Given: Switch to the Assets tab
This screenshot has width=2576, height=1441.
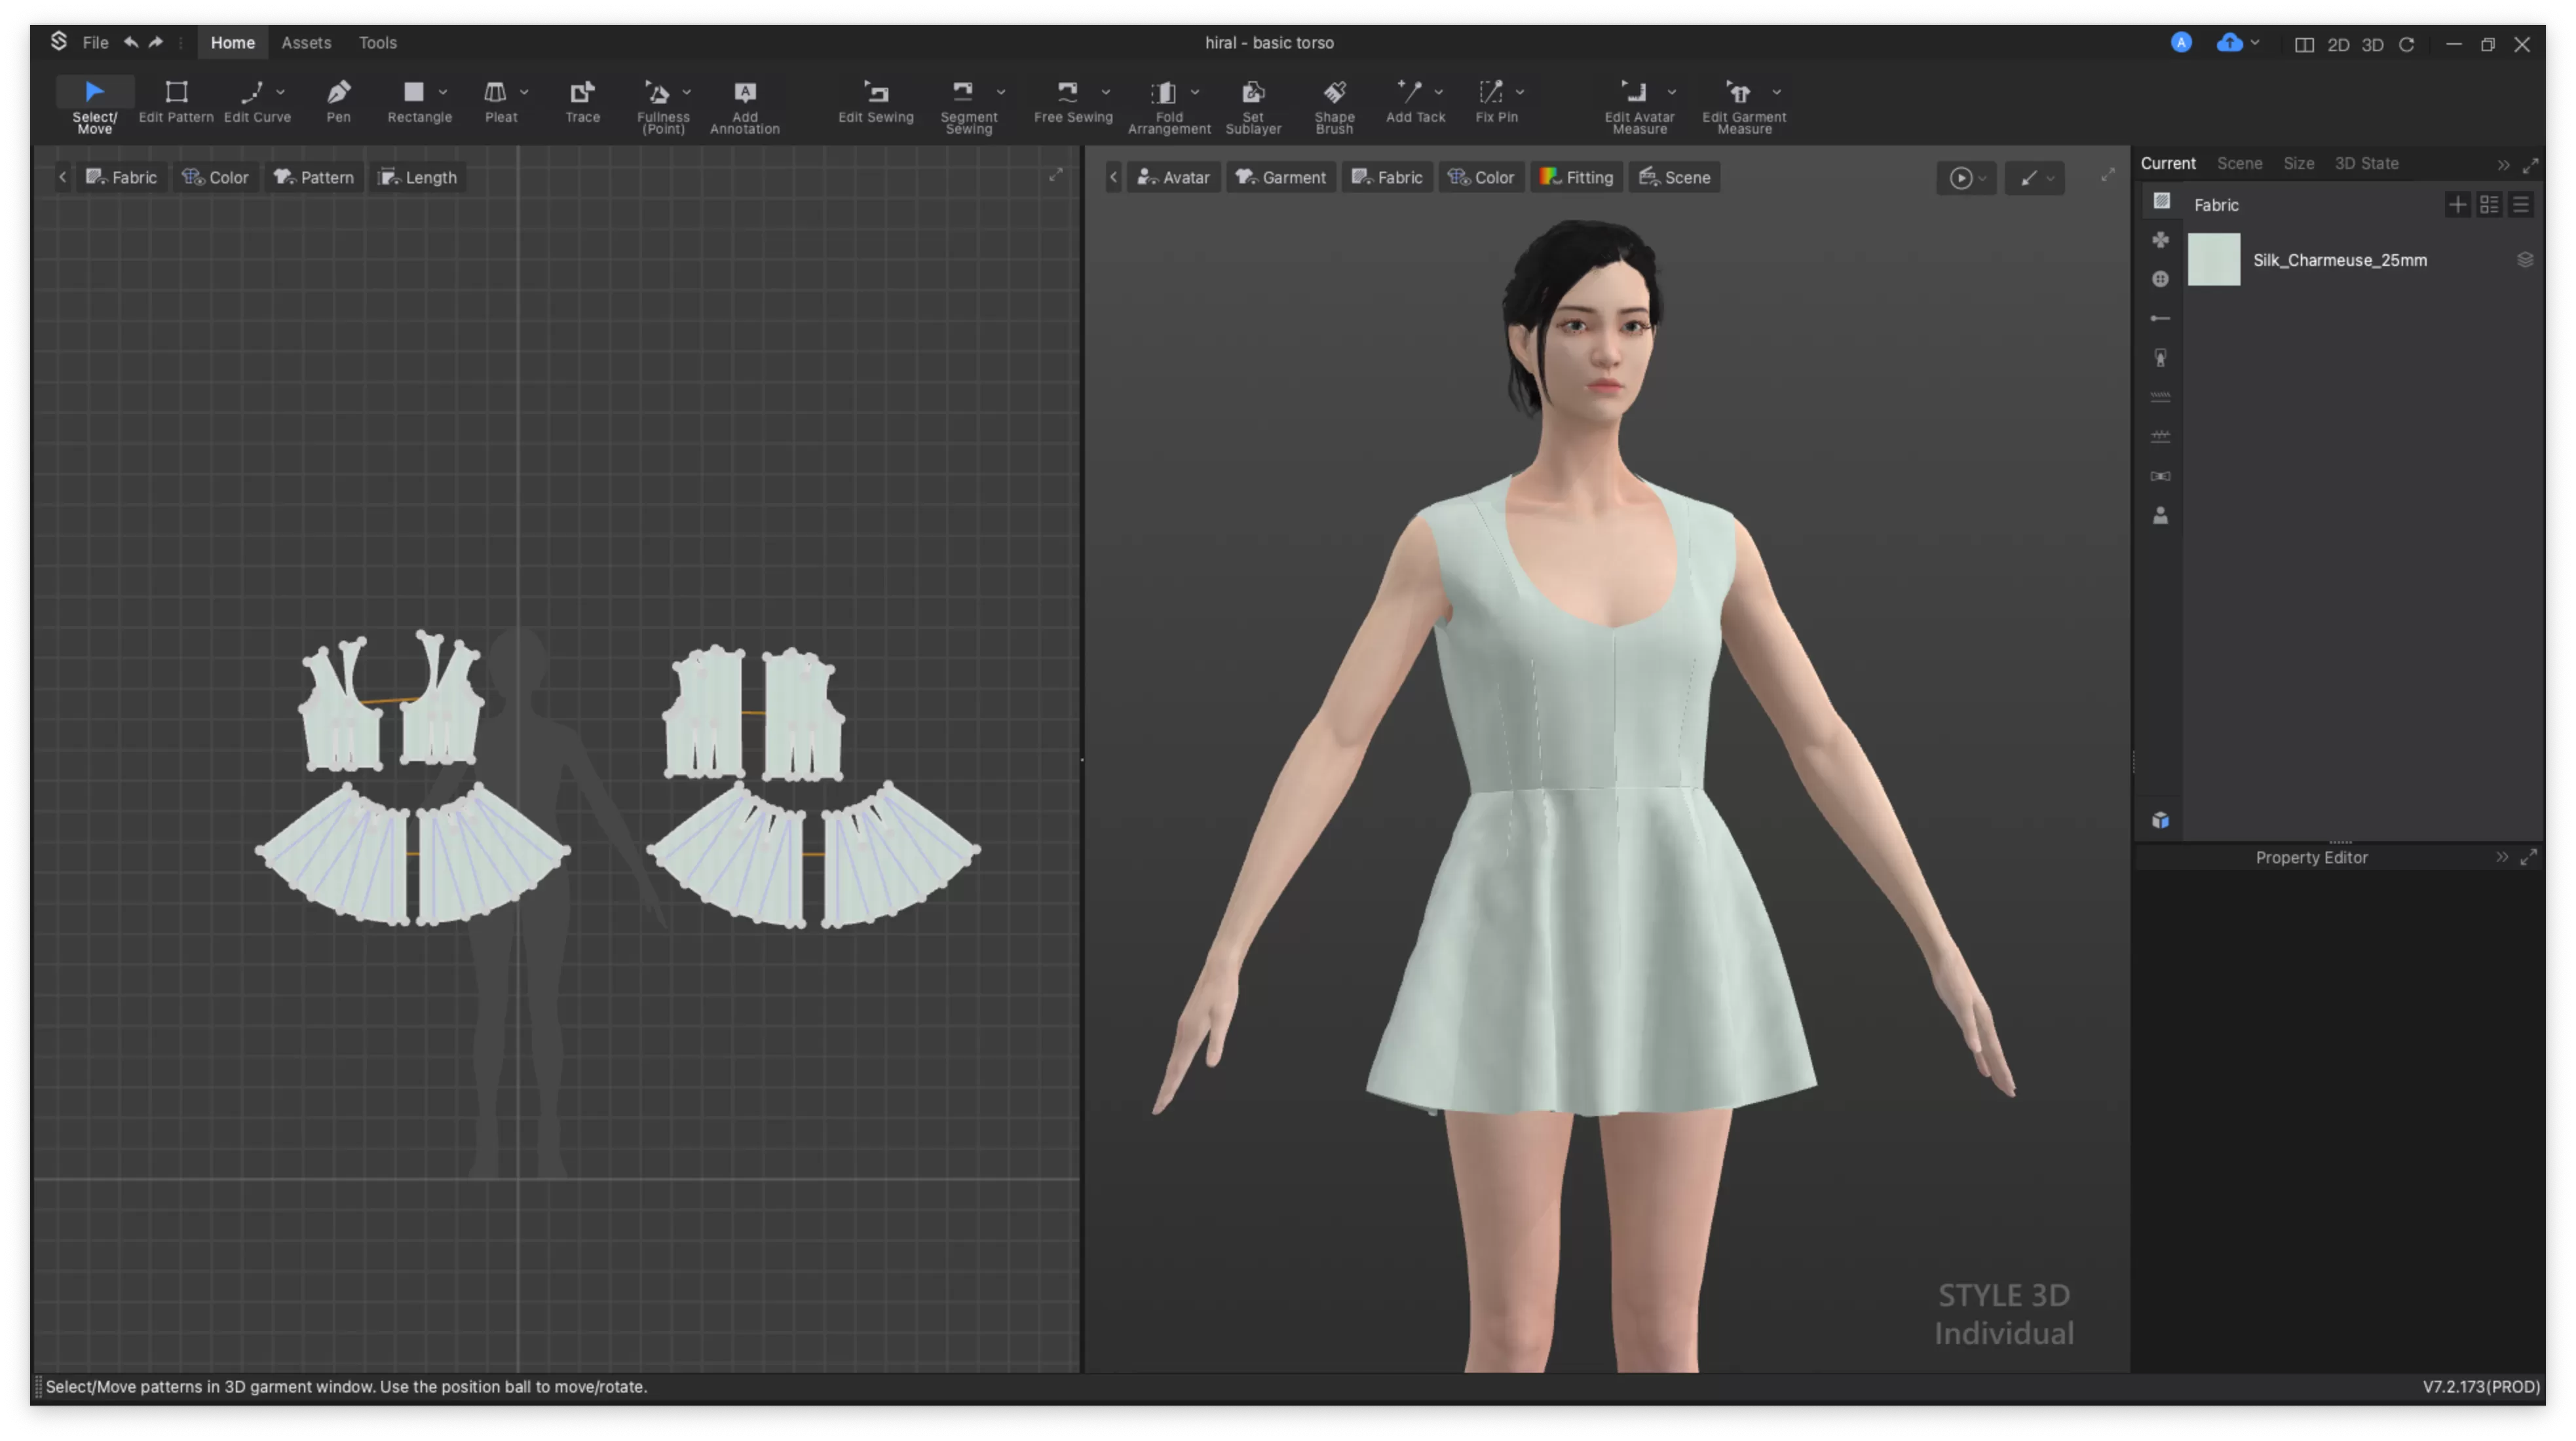Looking at the screenshot, I should 306,42.
